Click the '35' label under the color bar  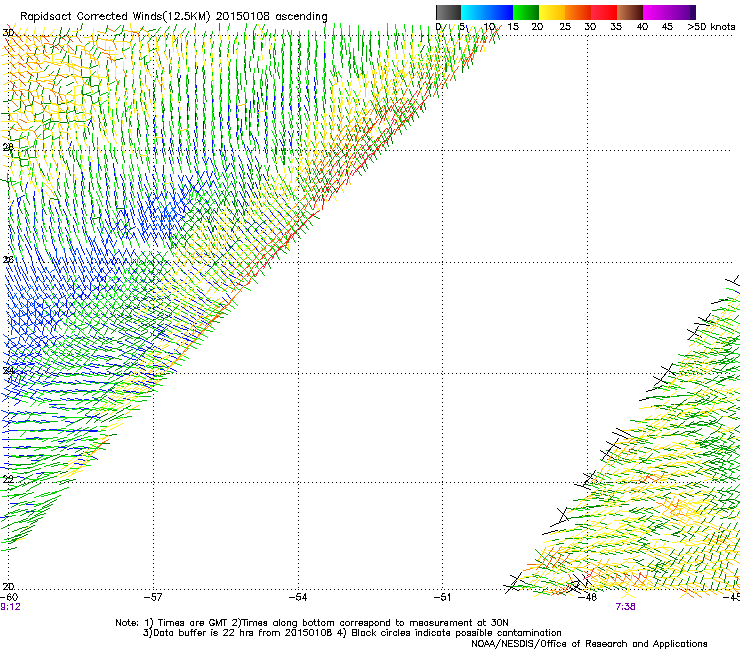pos(616,27)
